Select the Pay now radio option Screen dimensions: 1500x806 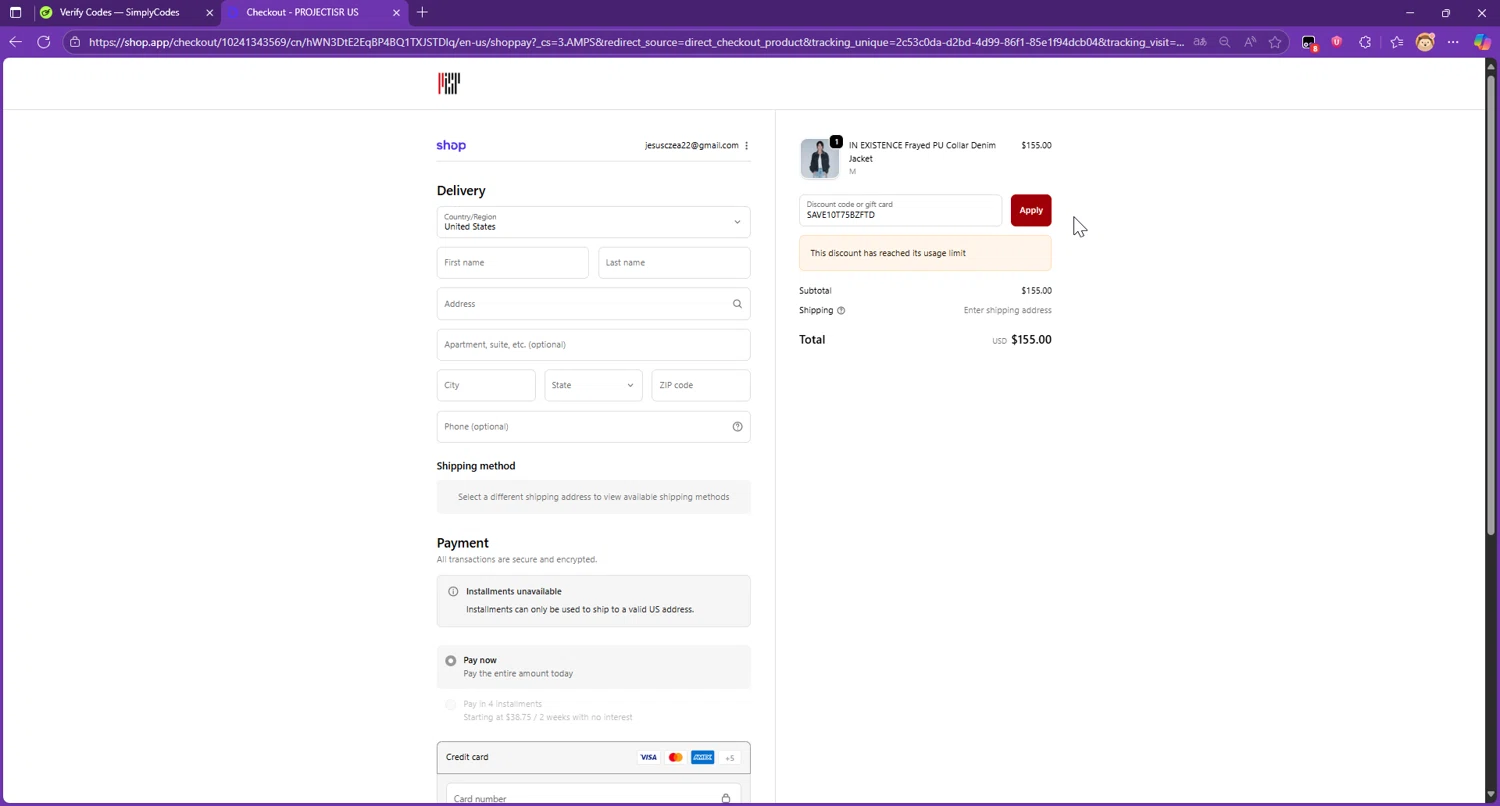click(x=451, y=661)
